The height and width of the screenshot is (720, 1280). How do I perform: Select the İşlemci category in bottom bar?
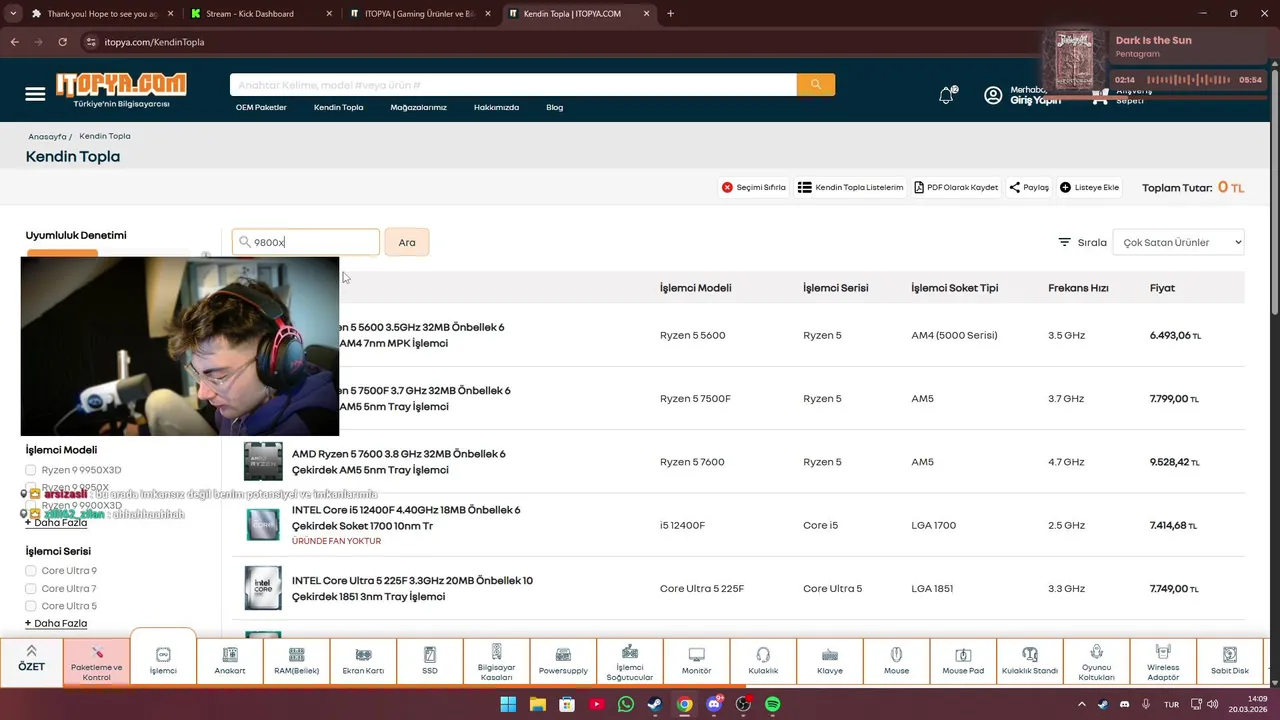[x=163, y=659]
